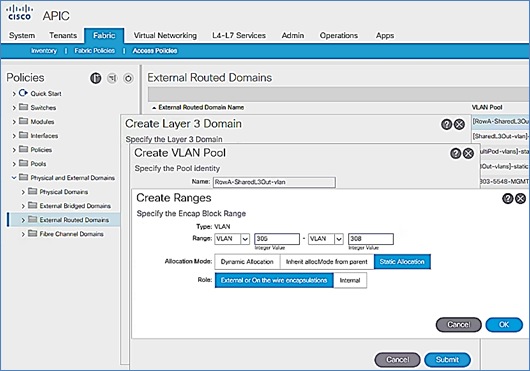
Task: Go to Inventory submenu
Action: coord(44,51)
